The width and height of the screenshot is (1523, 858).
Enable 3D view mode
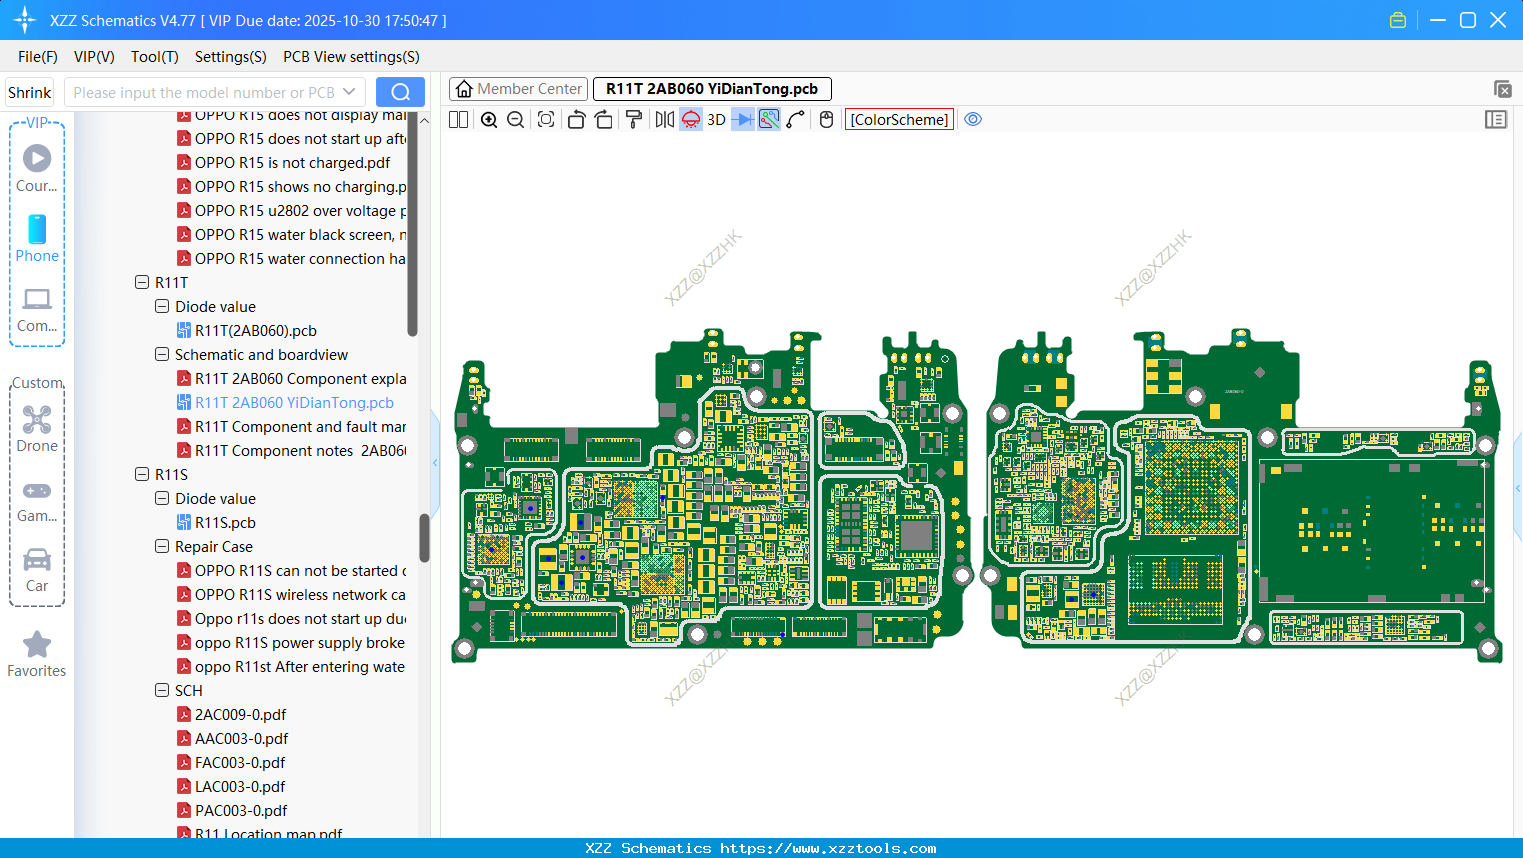715,119
